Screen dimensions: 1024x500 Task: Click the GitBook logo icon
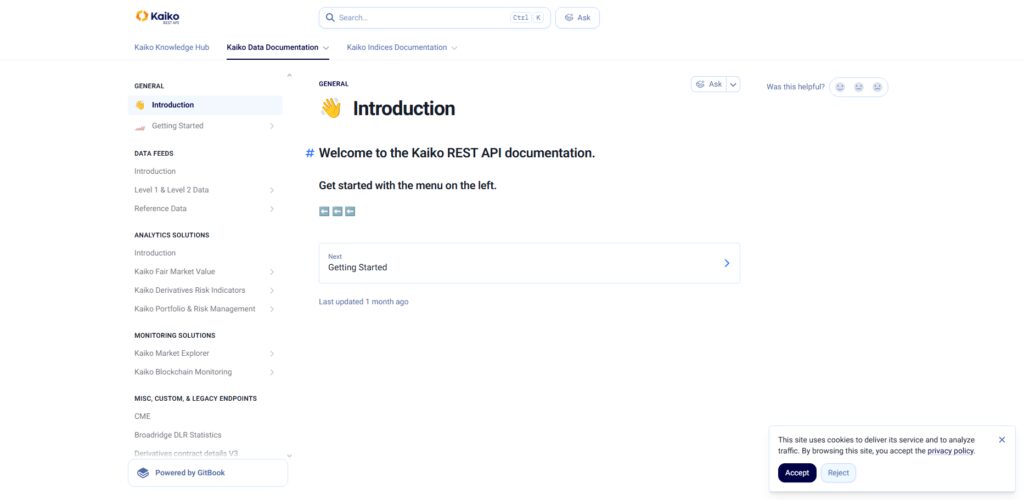pyautogui.click(x=143, y=473)
